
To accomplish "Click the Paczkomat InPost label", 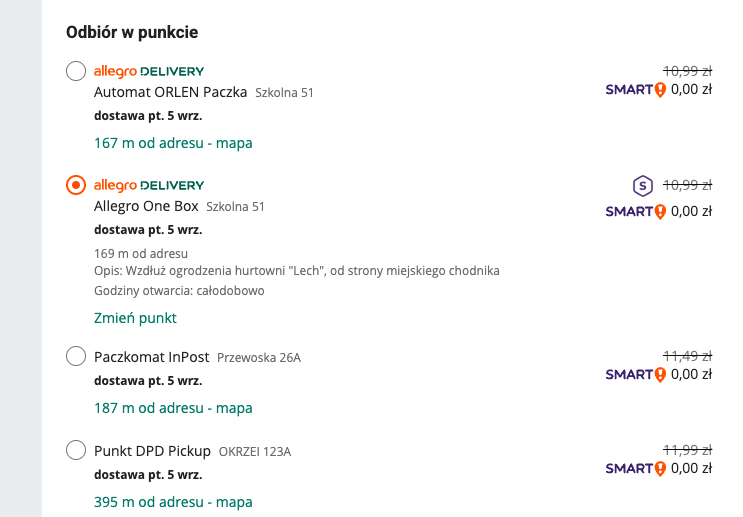I will [151, 357].
